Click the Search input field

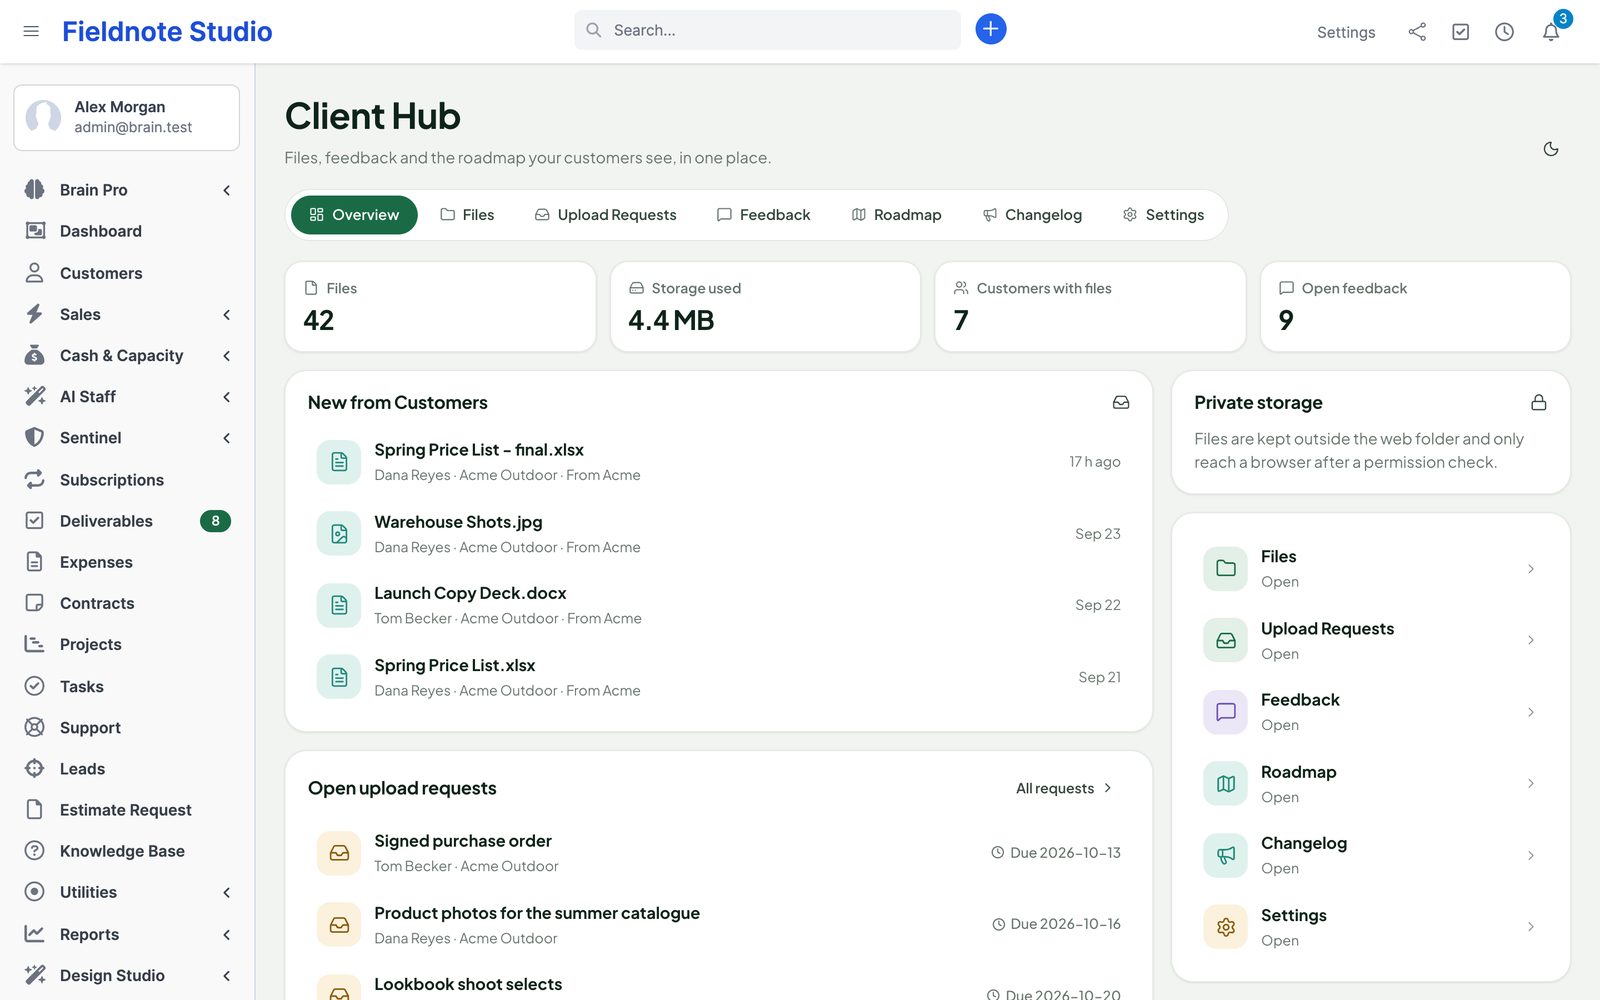coord(767,30)
